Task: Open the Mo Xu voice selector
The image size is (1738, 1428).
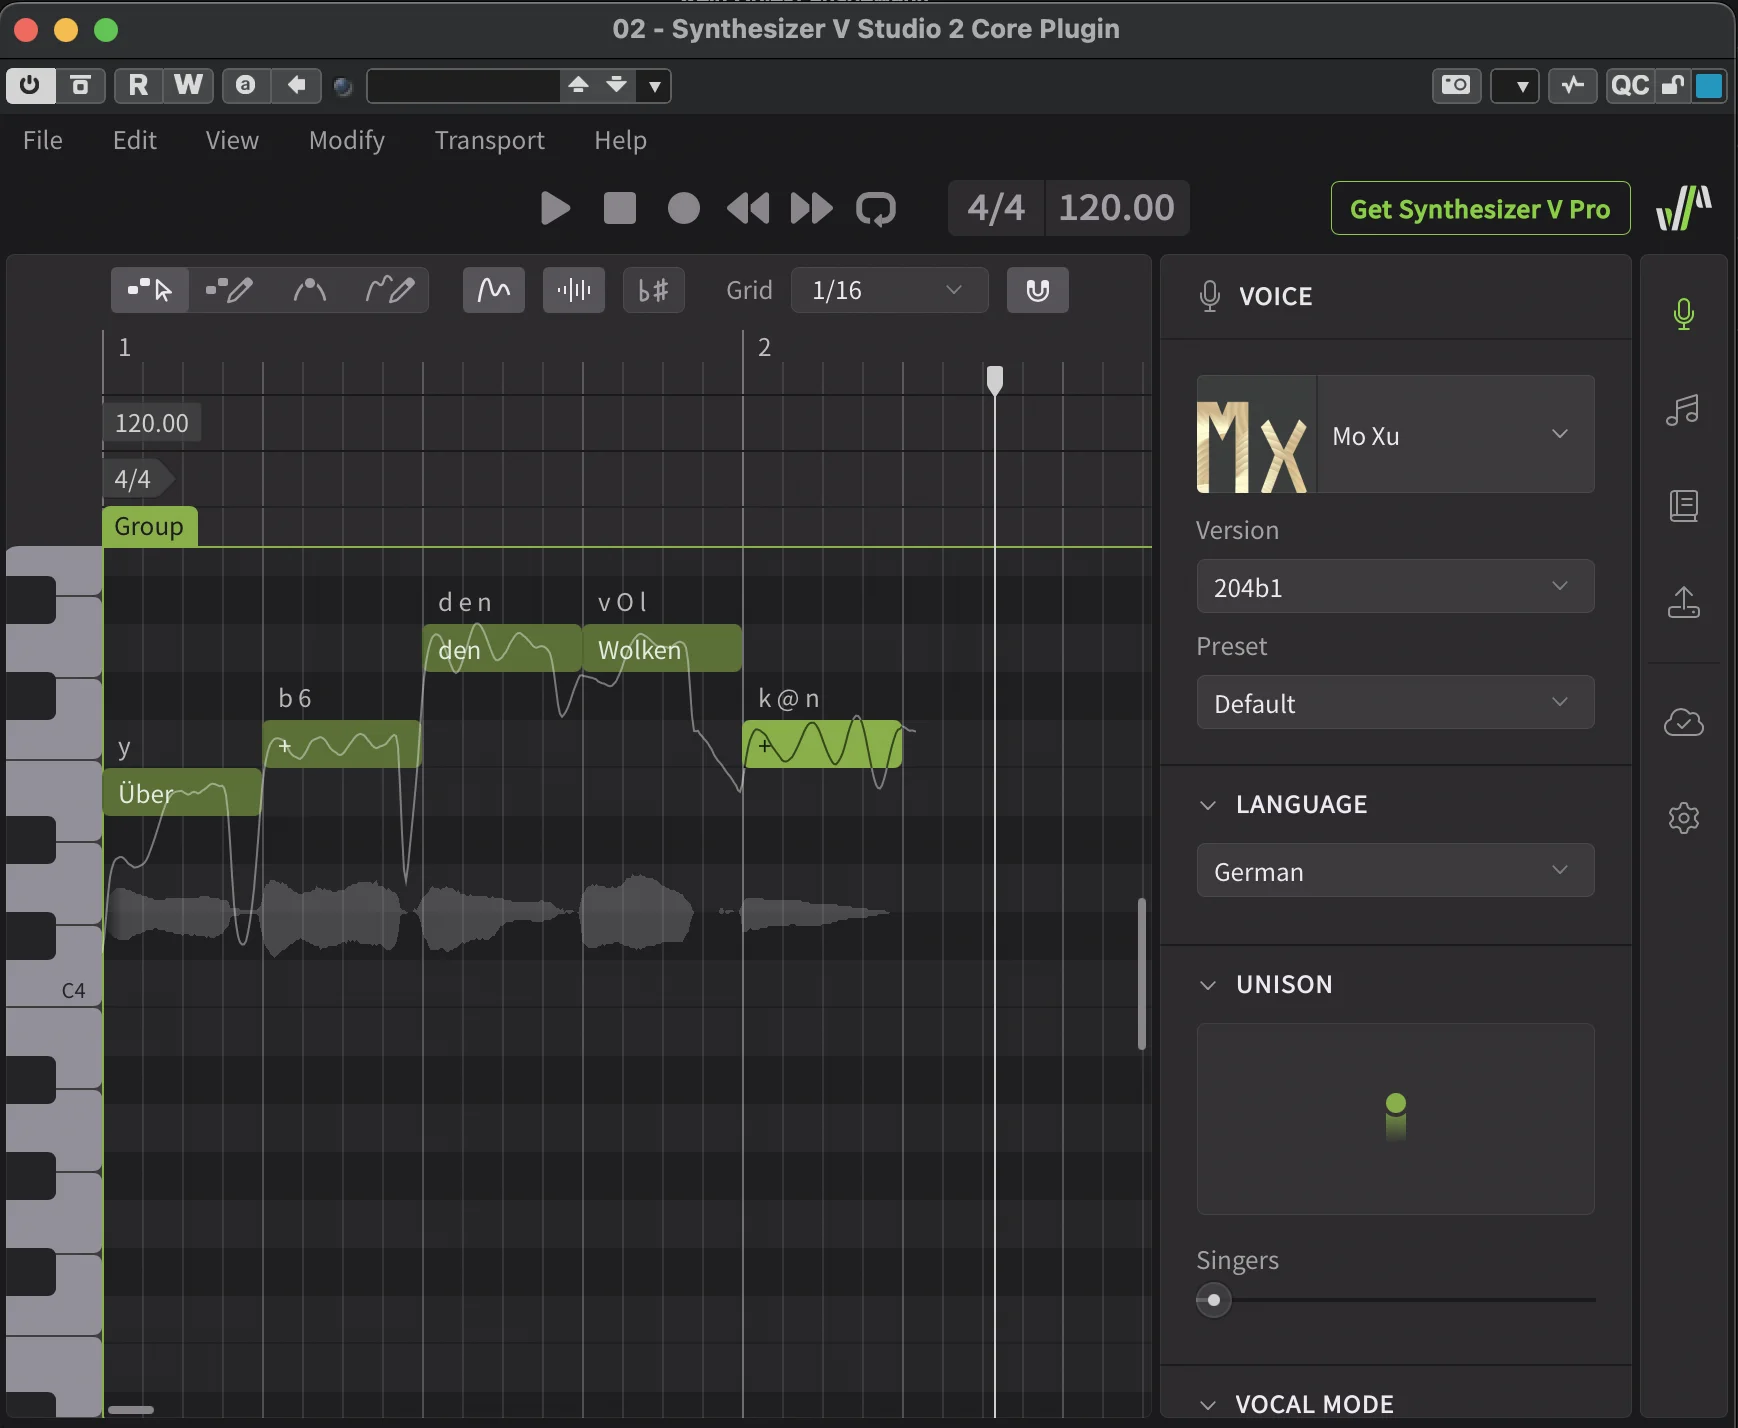Action: point(1395,434)
